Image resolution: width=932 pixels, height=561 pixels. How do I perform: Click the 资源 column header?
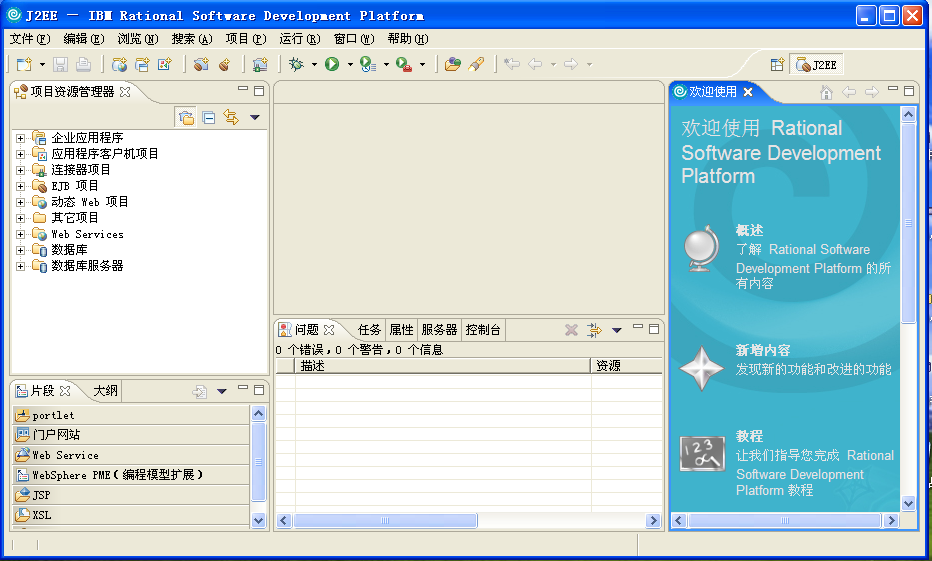[x=627, y=366]
